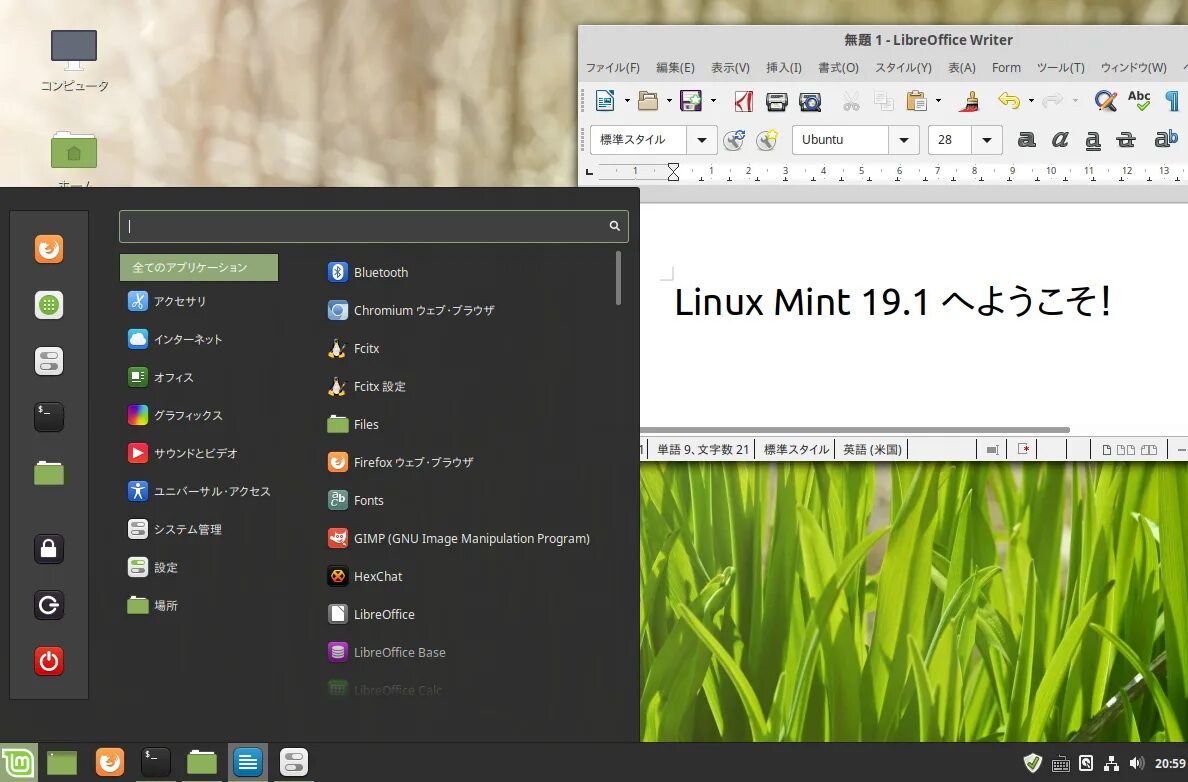Apply strikethrough formatting in Writer

click(x=1126, y=139)
